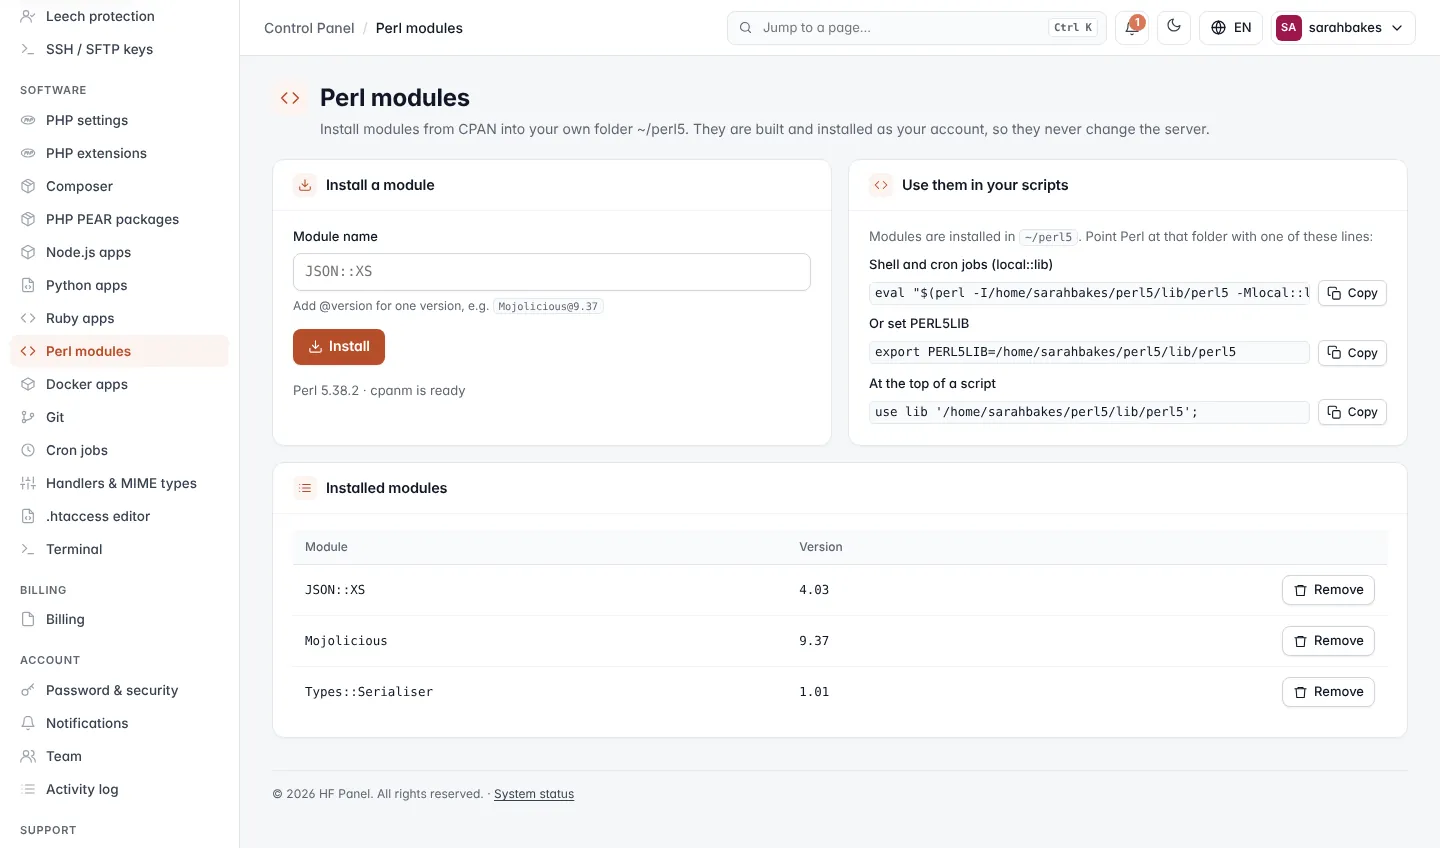Click the Terminal prompt icon
Viewport: 1440px width, 848px height.
28,549
